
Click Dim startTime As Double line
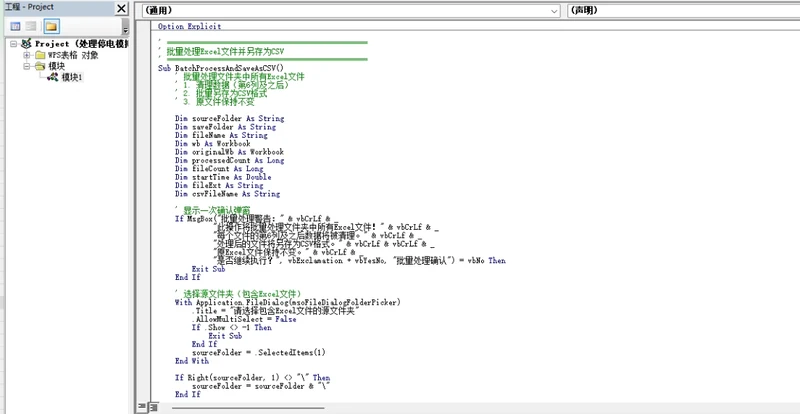(x=223, y=177)
